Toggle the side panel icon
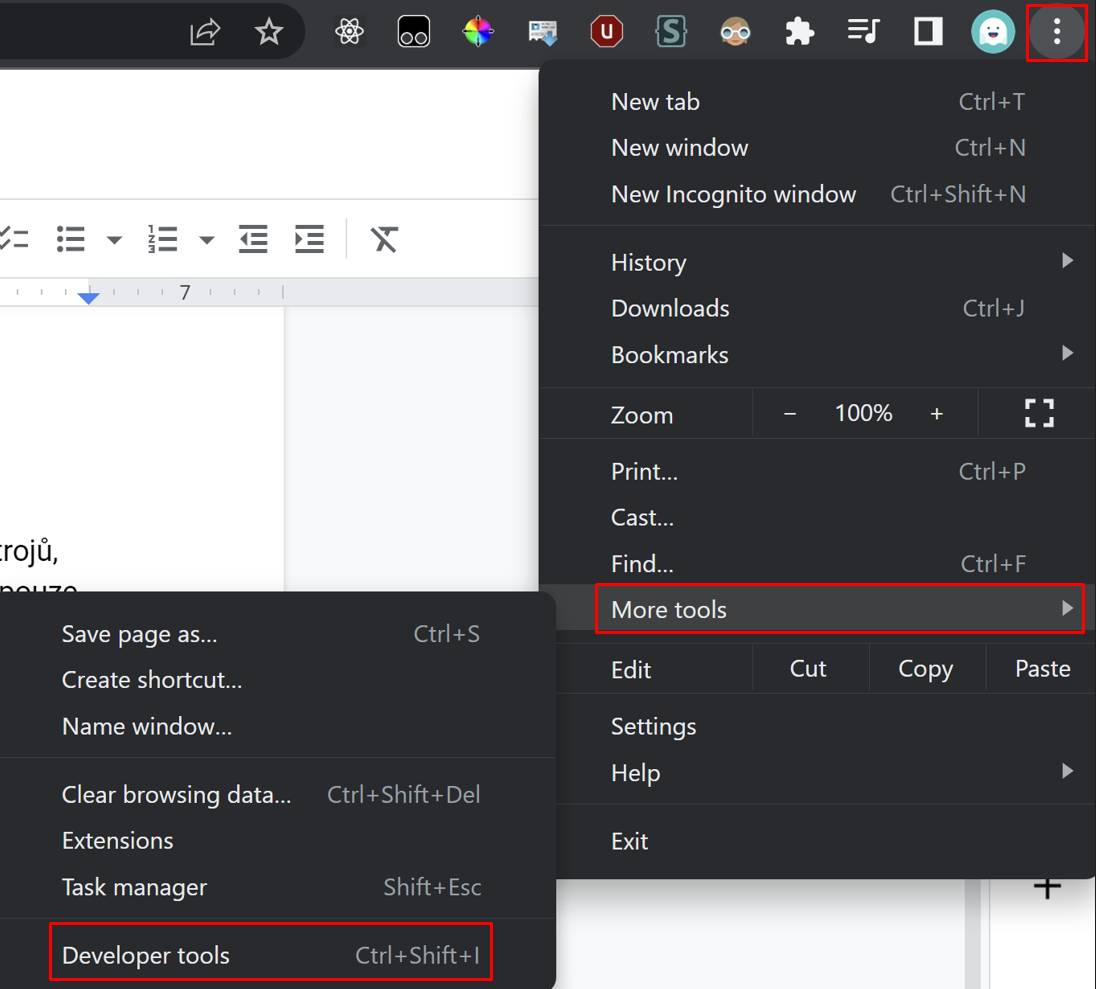Screen dimensions: 1096x989 pyautogui.click(x=928, y=33)
